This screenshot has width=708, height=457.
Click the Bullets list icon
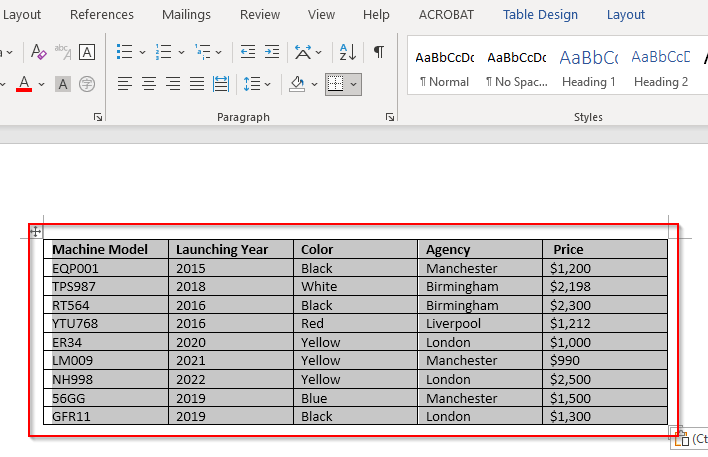(x=124, y=52)
